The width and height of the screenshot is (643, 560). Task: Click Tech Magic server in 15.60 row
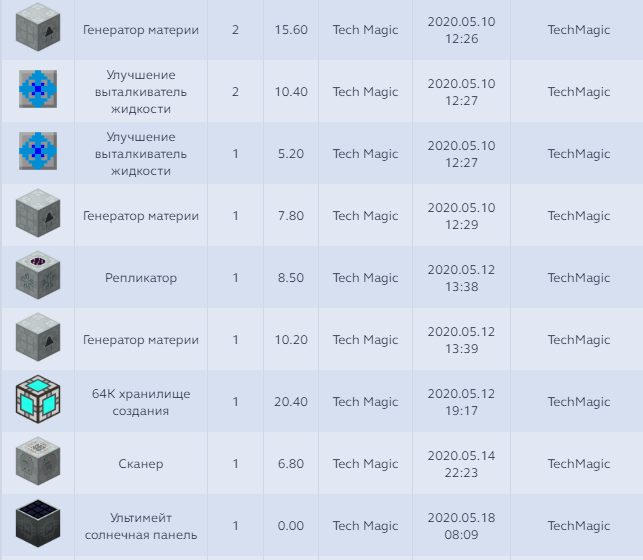tap(365, 30)
